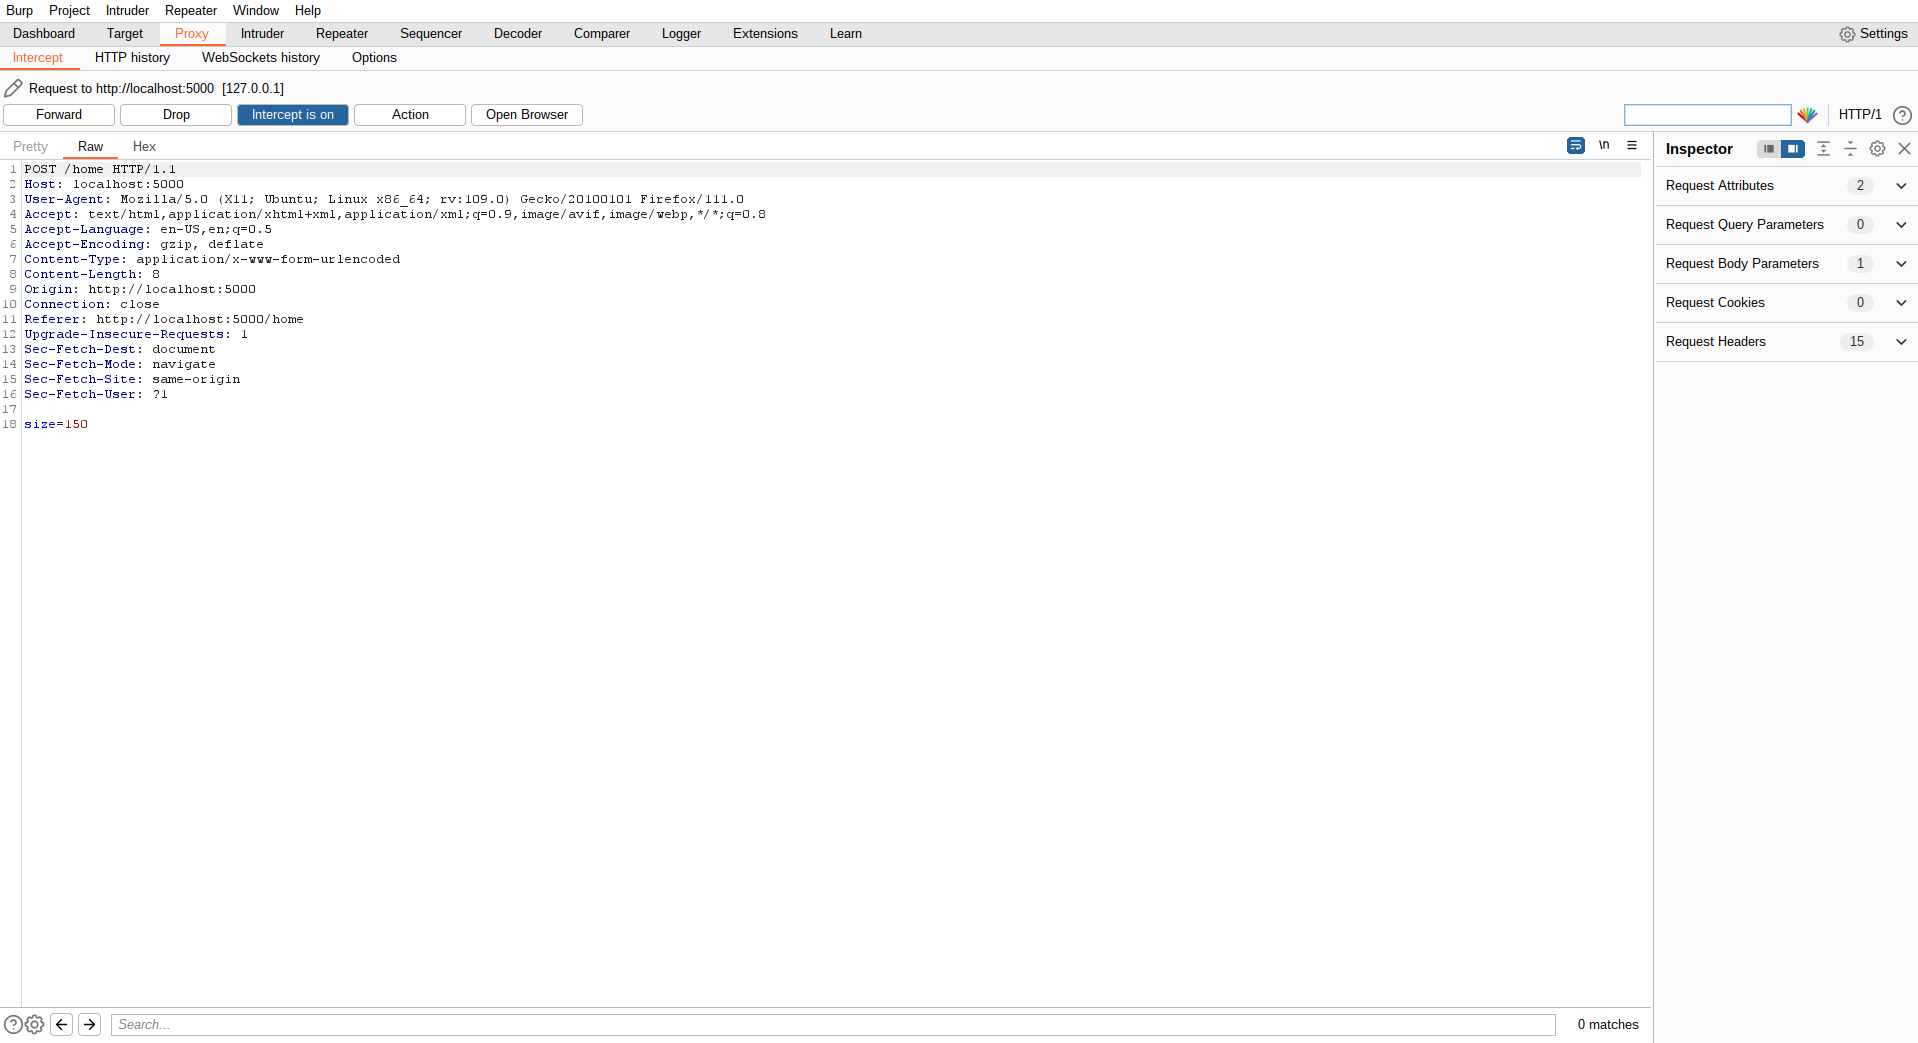1918x1043 pixels.
Task: Click the bottom Search field
Action: coord(833,1024)
